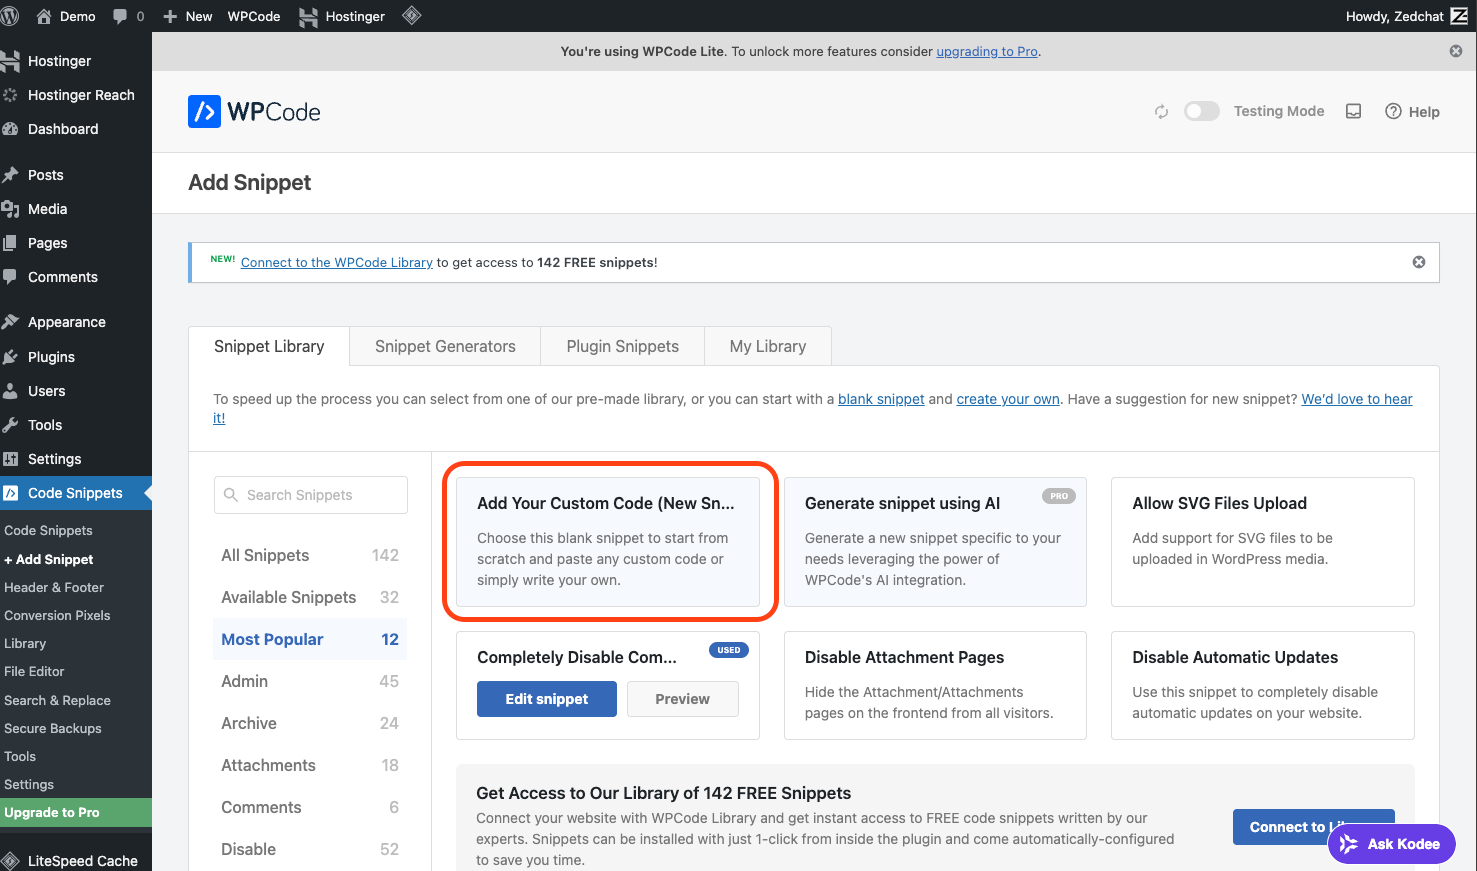This screenshot has width=1477, height=871.
Task: Close the WPCode Library connect banner
Action: click(1418, 262)
